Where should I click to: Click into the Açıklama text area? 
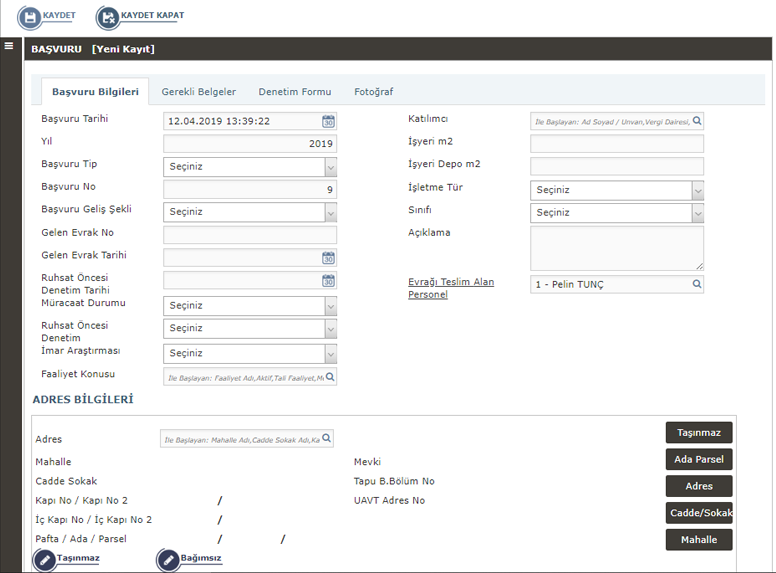616,247
